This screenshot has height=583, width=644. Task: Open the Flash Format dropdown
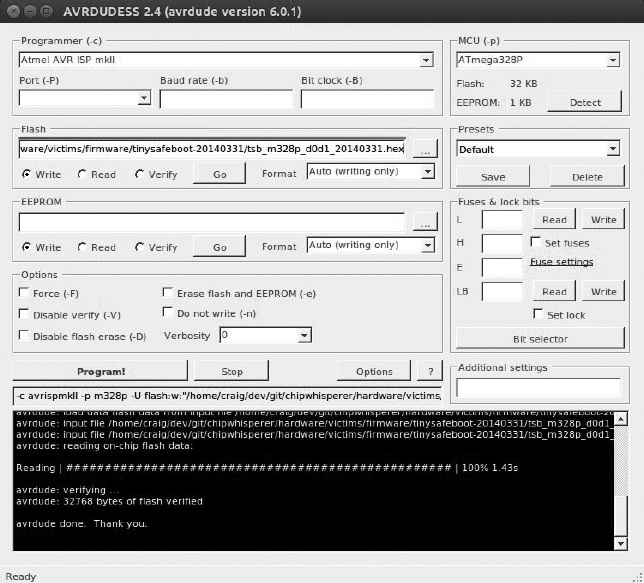pyautogui.click(x=428, y=171)
